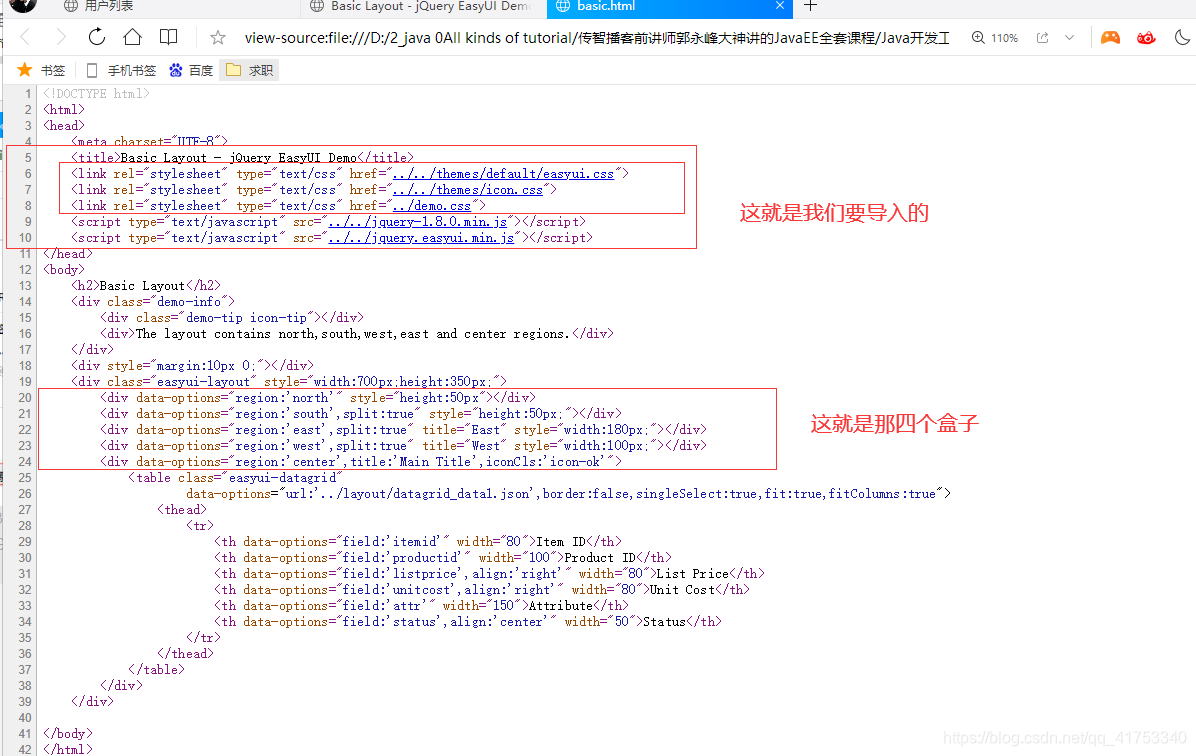Click the List Price th line
The width and height of the screenshot is (1196, 756).
(490, 574)
